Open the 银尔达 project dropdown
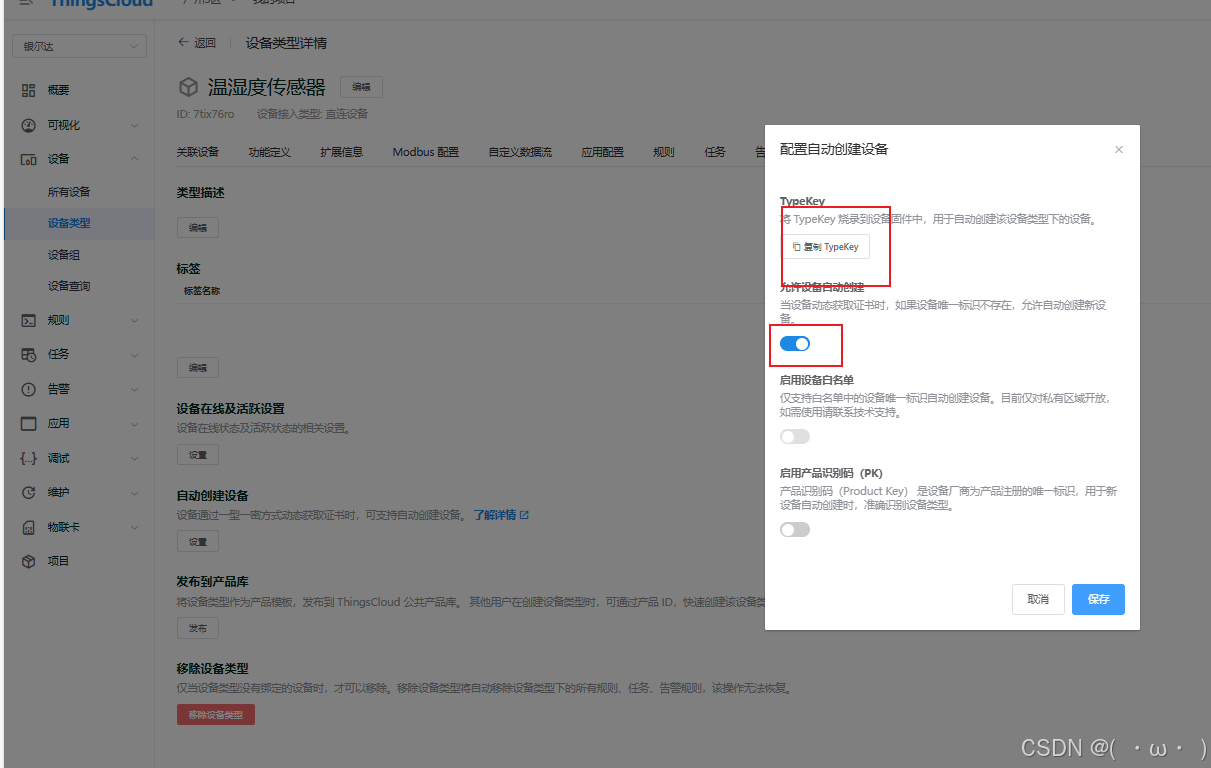This screenshot has width=1211, height=768. tap(79, 46)
